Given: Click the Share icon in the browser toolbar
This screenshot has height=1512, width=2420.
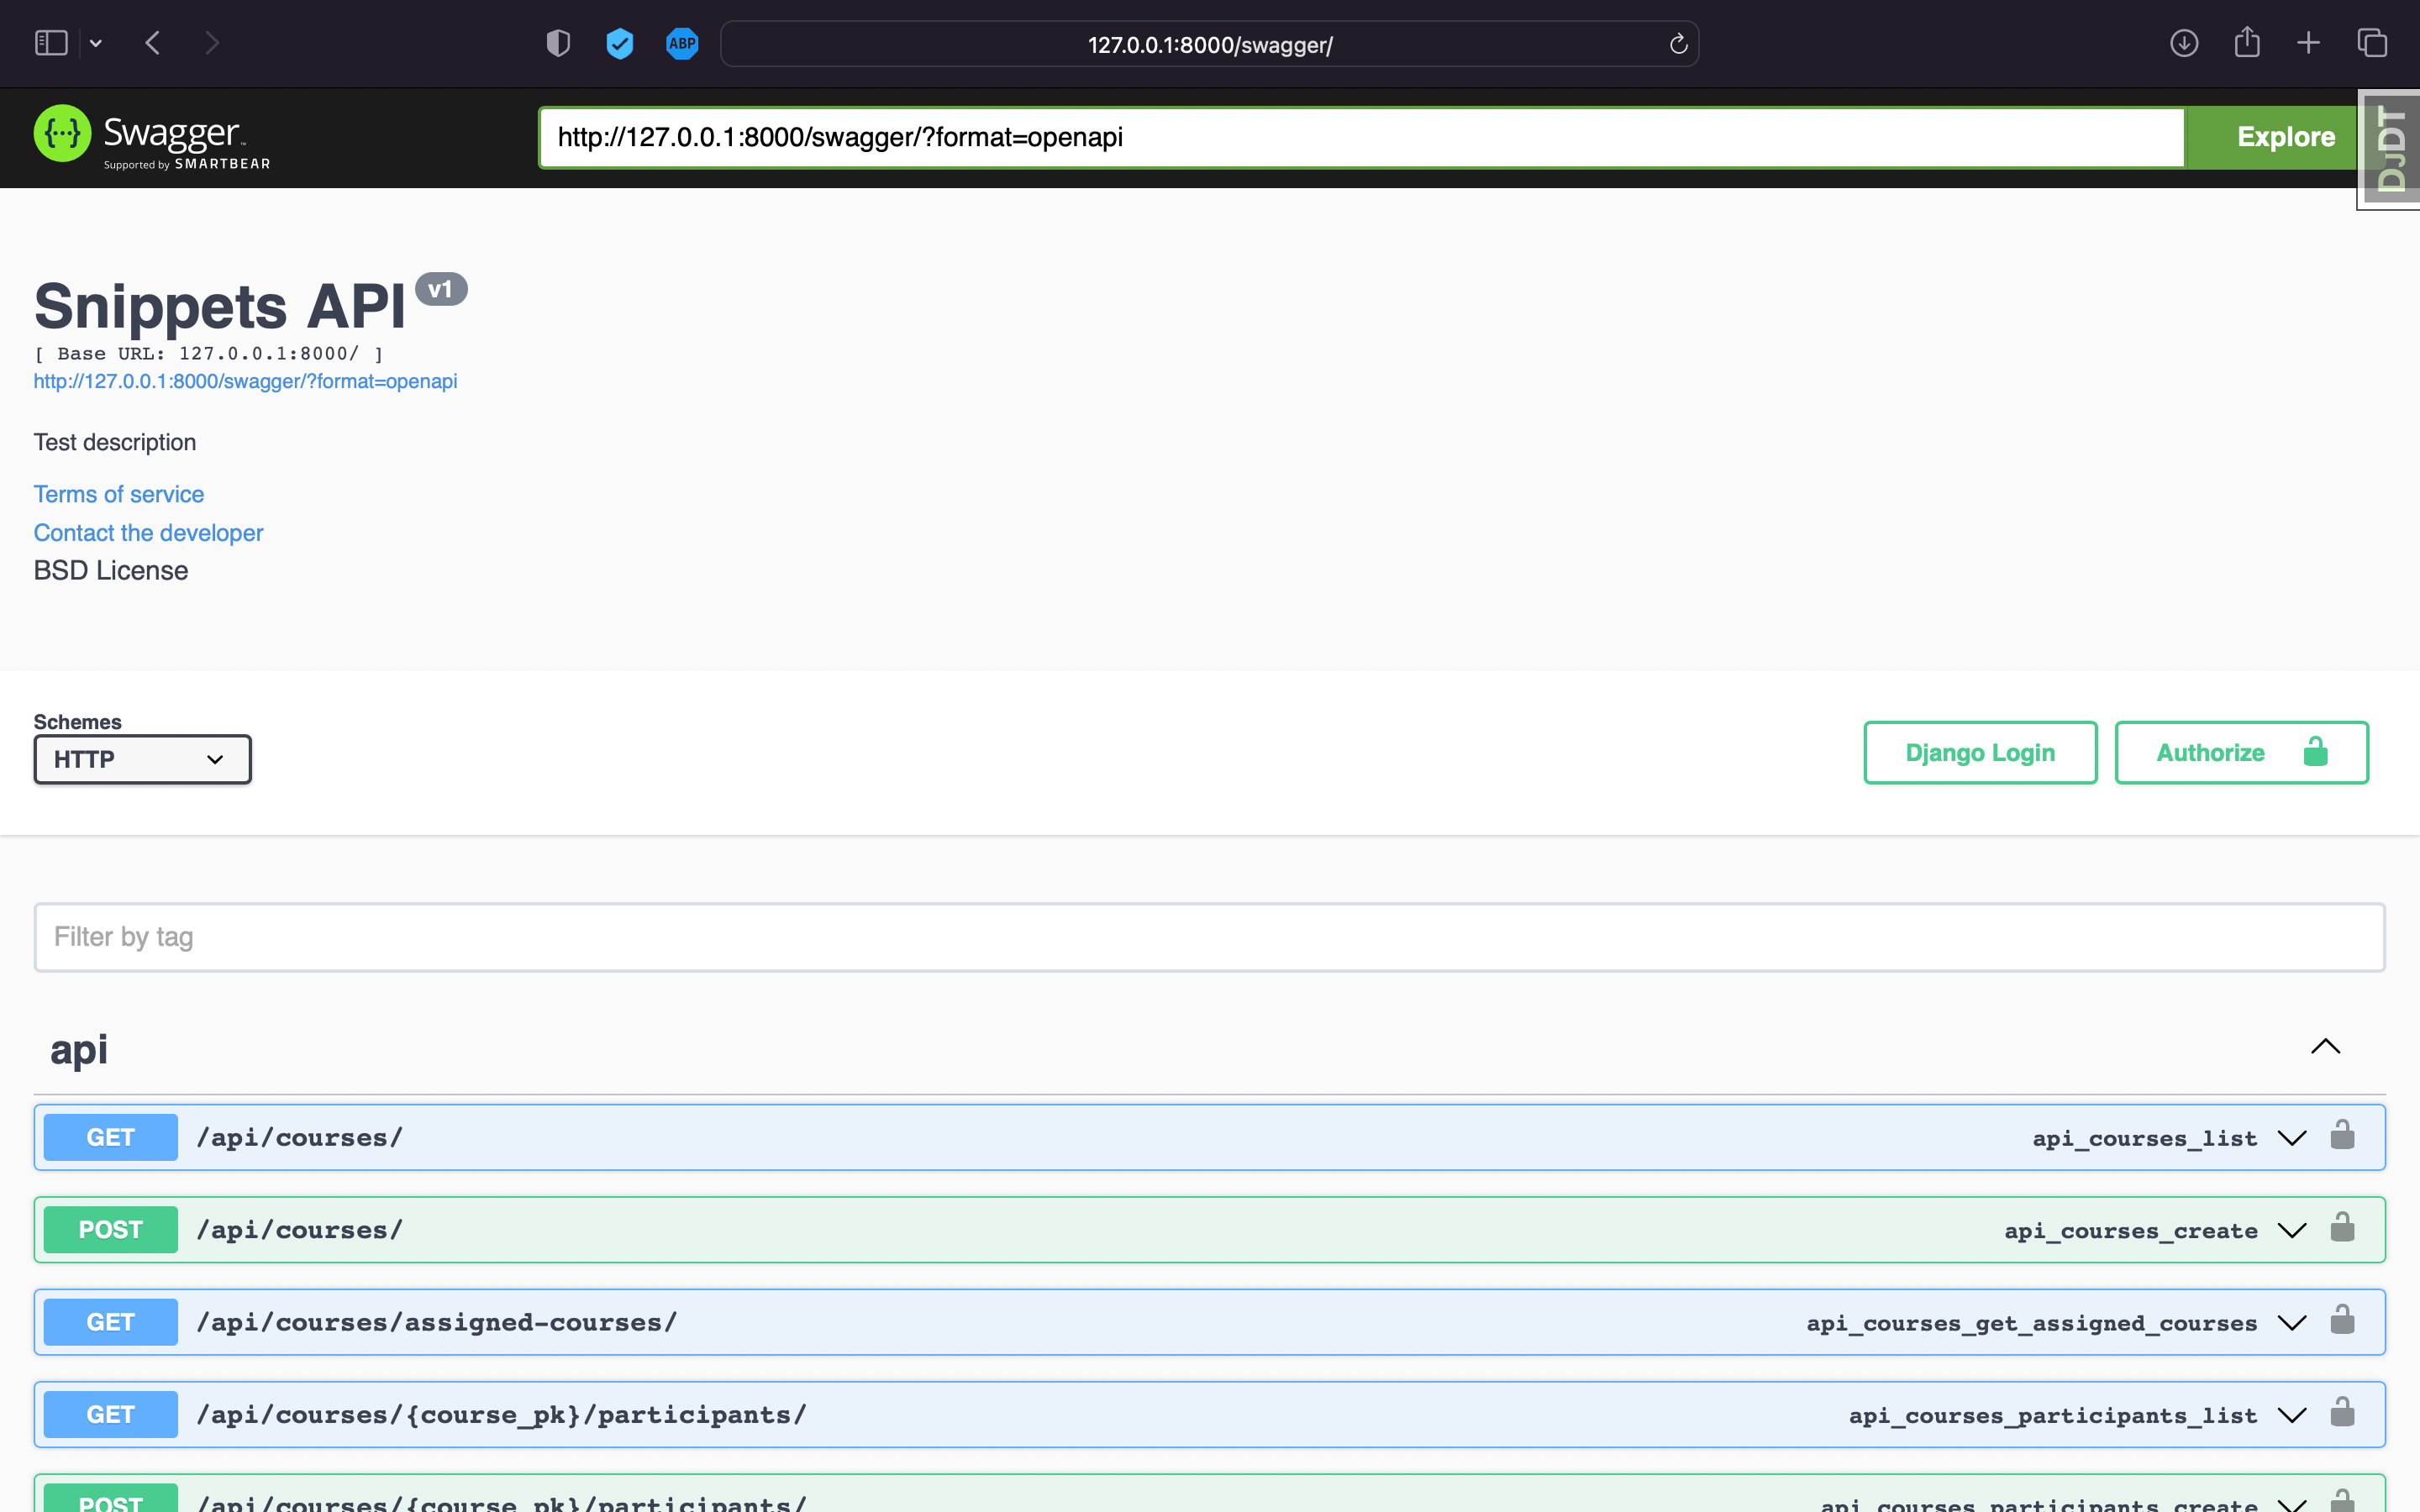Looking at the screenshot, I should (2247, 43).
